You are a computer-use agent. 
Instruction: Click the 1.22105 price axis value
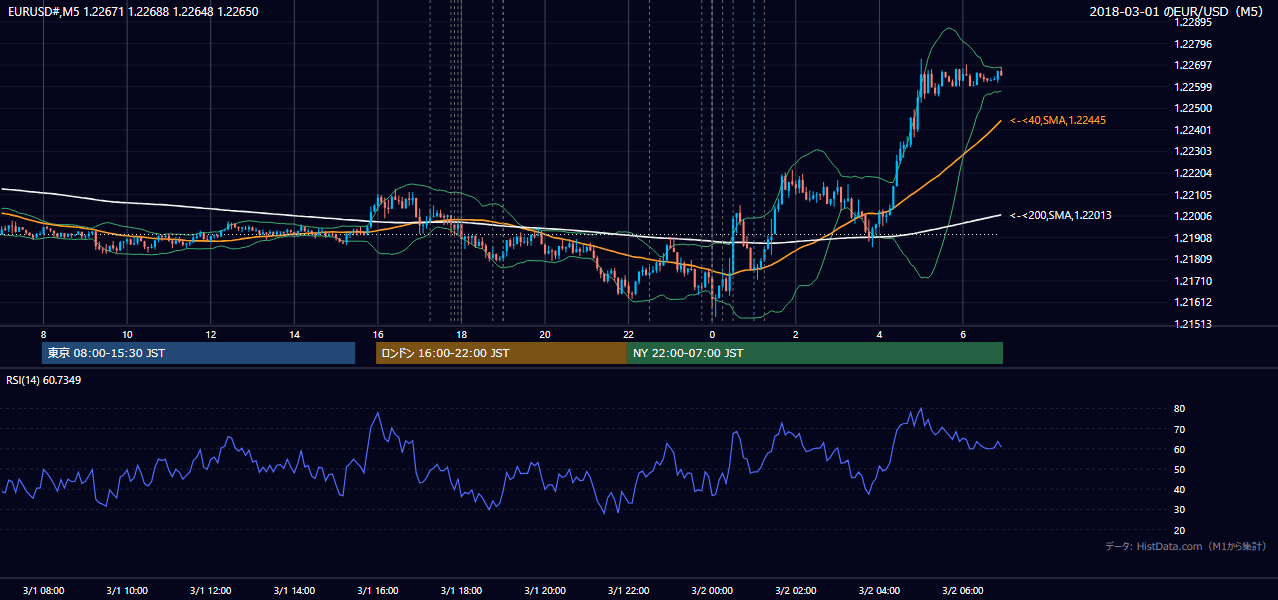(x=1192, y=195)
